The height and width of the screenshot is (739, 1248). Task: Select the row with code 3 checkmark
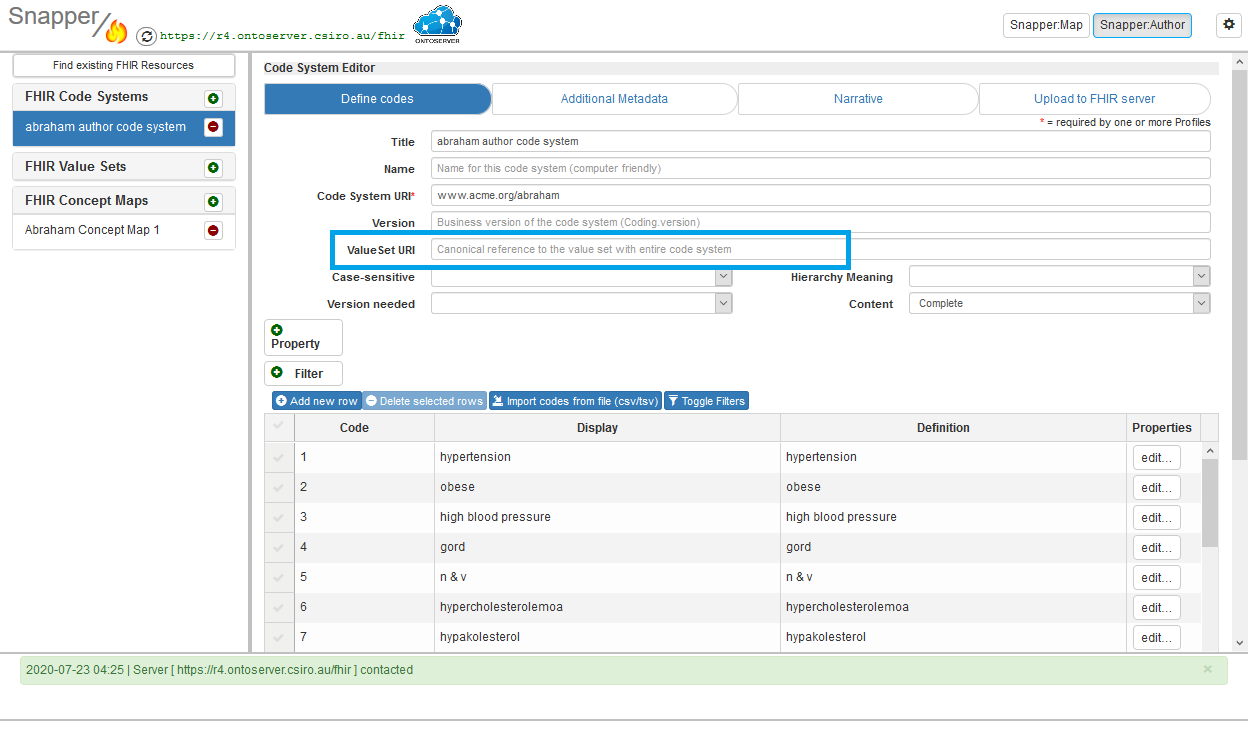point(279,517)
